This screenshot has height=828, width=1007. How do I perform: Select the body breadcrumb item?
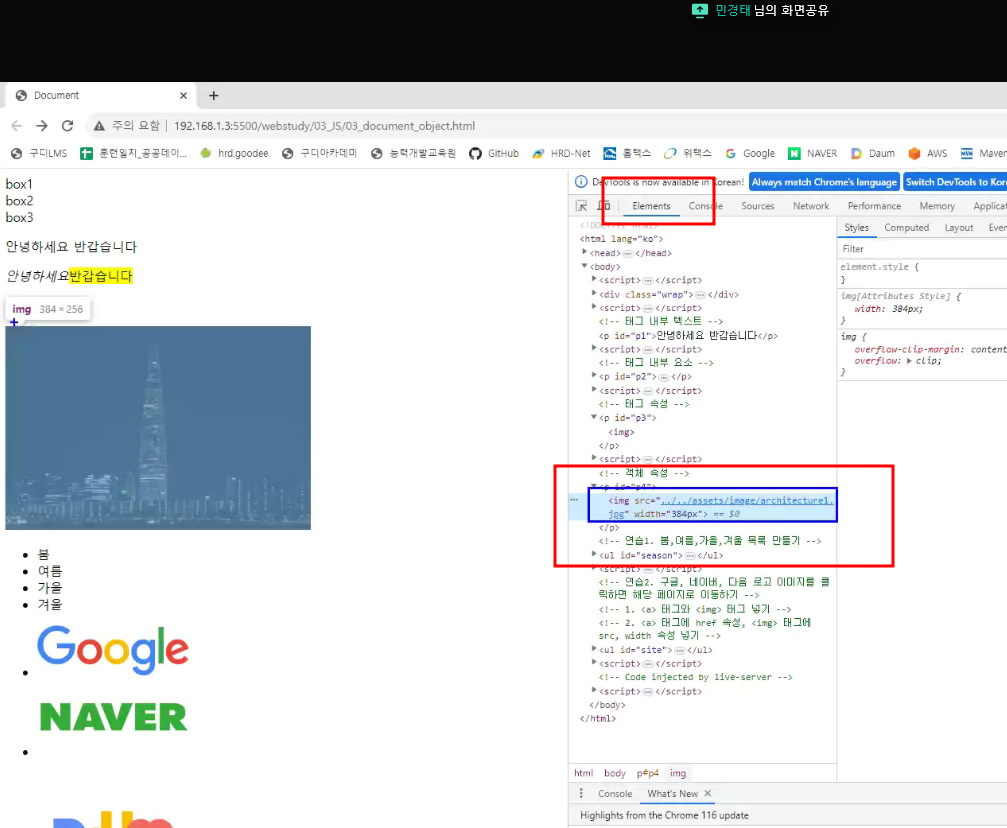[615, 773]
